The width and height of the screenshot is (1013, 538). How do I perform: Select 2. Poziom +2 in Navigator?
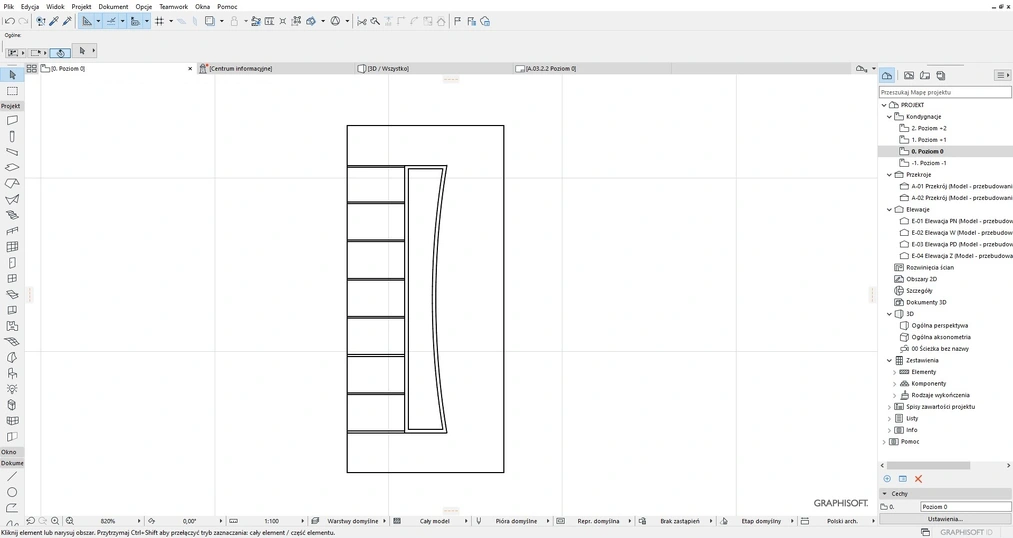pos(928,129)
